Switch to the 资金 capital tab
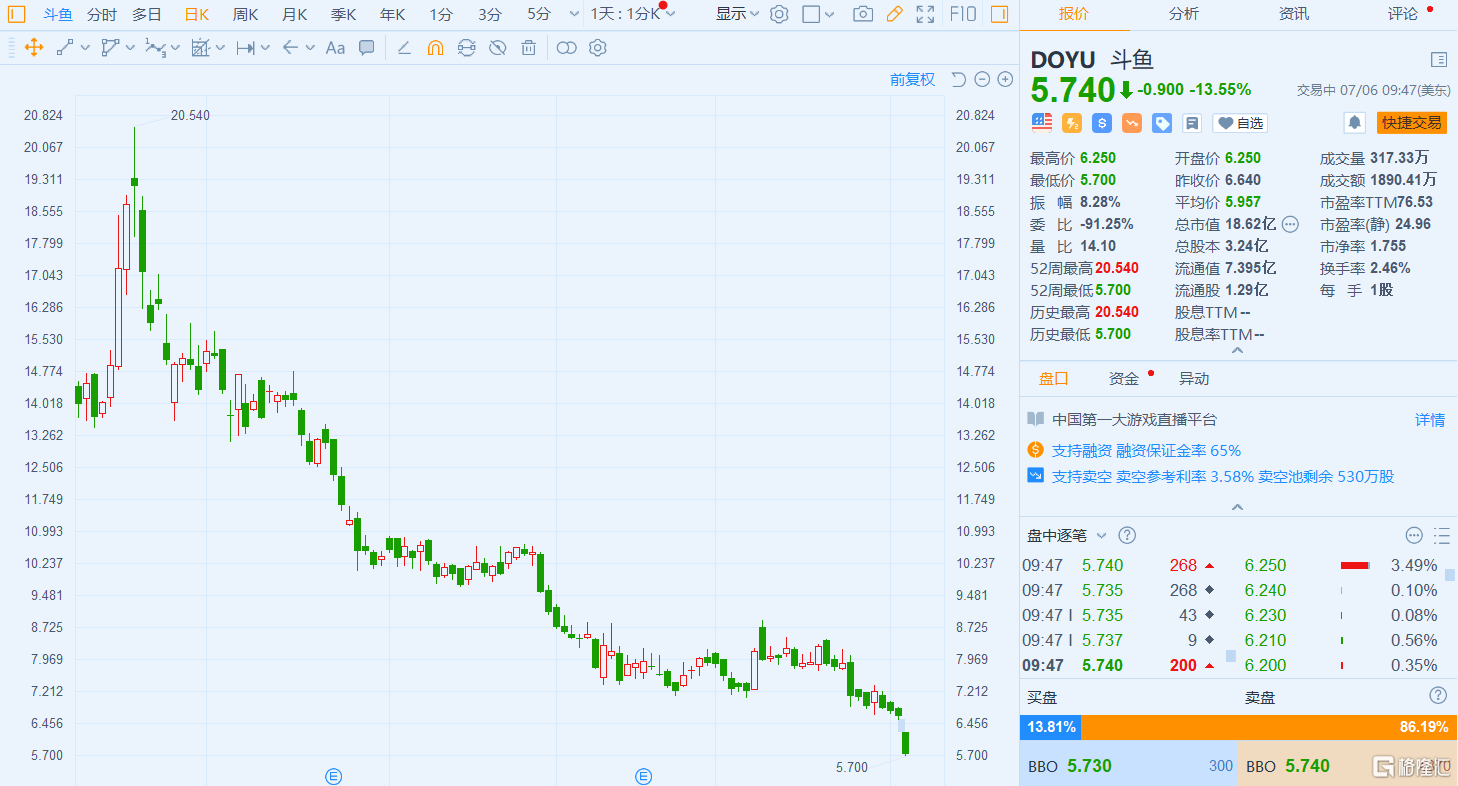Screen dimensions: 1458x786 click(x=1124, y=379)
